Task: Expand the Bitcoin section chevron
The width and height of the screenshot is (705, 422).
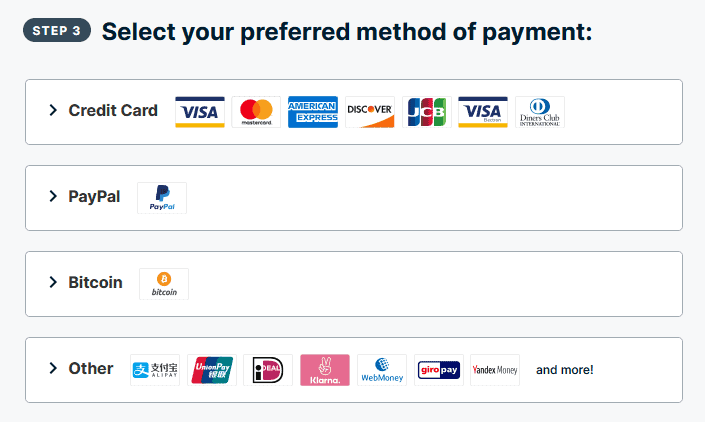Action: (x=53, y=283)
